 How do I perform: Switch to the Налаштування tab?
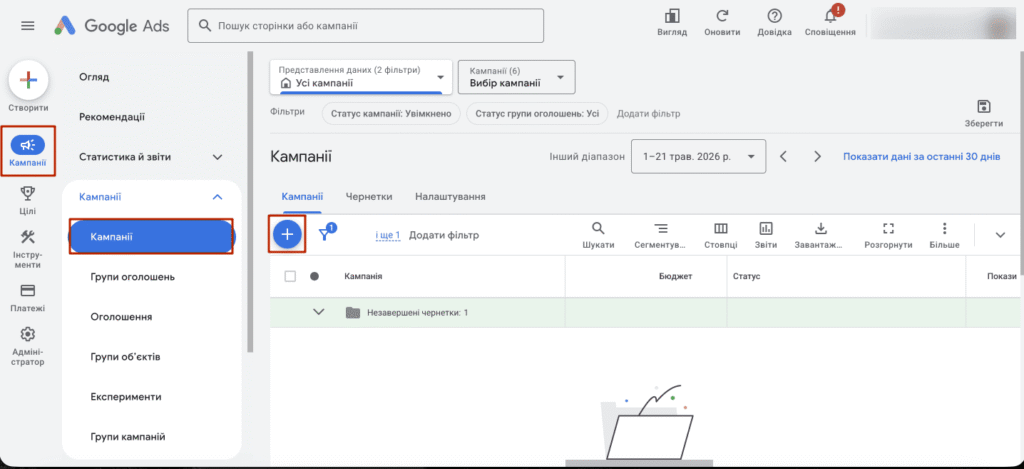pyautogui.click(x=450, y=197)
